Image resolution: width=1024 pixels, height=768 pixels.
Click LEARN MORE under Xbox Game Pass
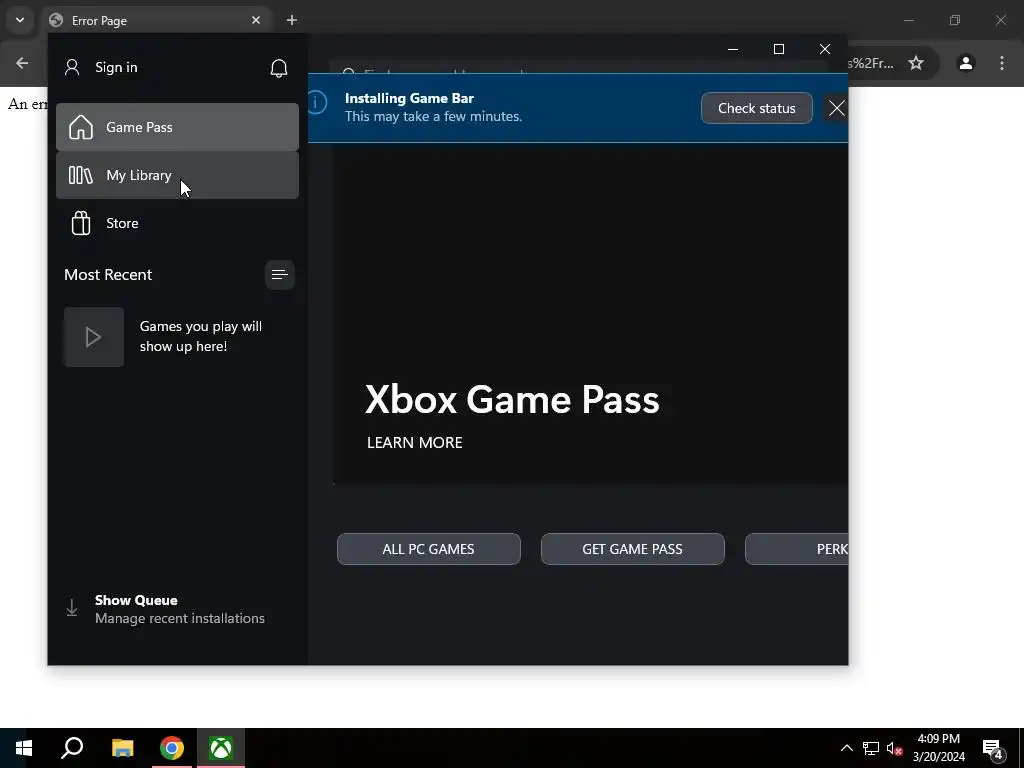click(415, 443)
